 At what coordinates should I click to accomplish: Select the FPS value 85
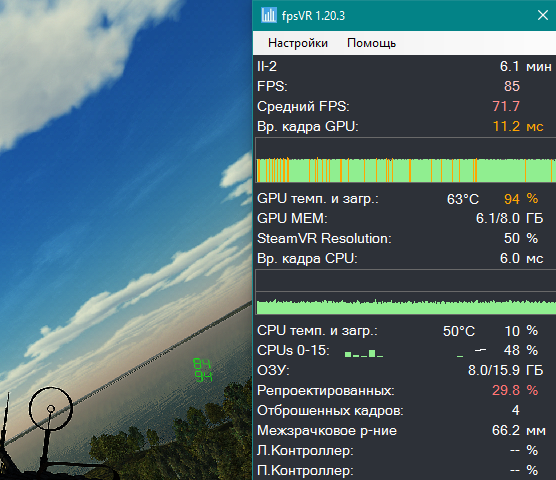[x=512, y=86]
